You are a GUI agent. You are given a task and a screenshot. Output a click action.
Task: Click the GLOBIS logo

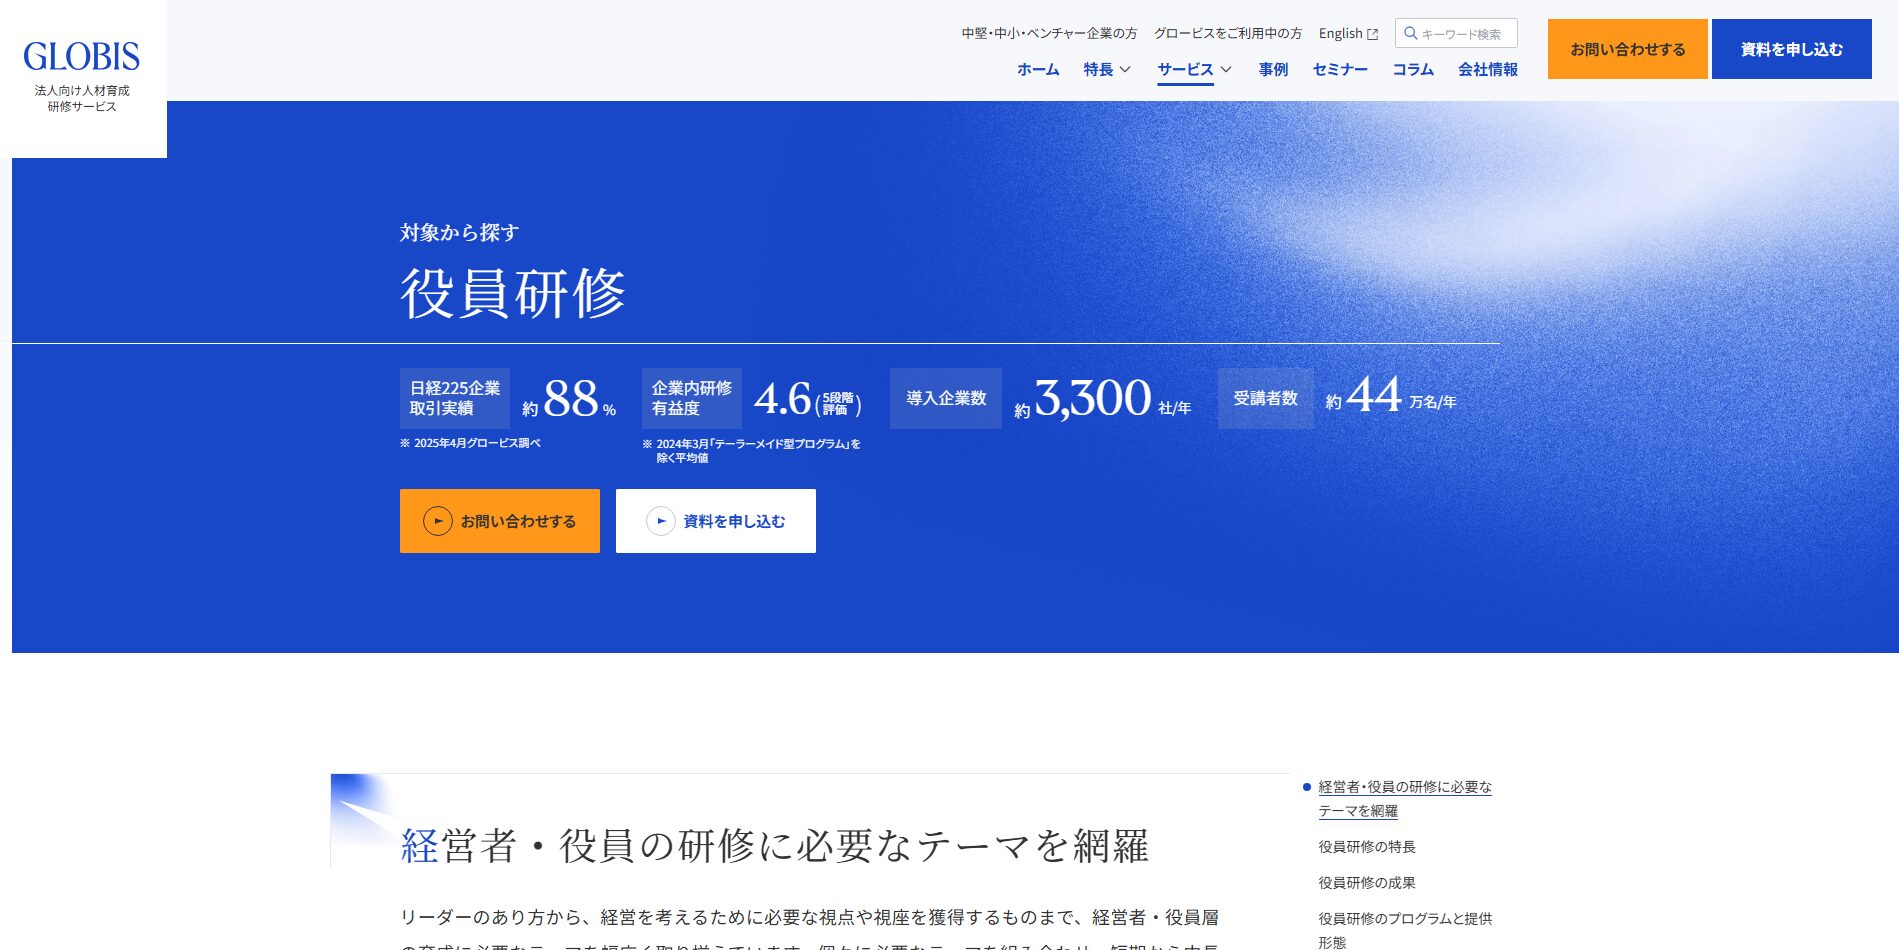coord(82,58)
